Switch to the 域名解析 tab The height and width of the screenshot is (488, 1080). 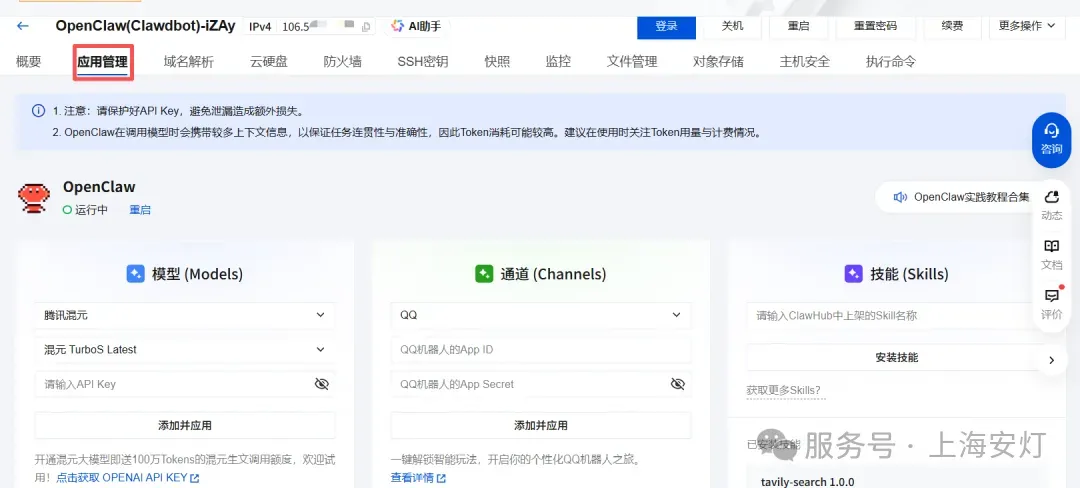click(x=189, y=61)
